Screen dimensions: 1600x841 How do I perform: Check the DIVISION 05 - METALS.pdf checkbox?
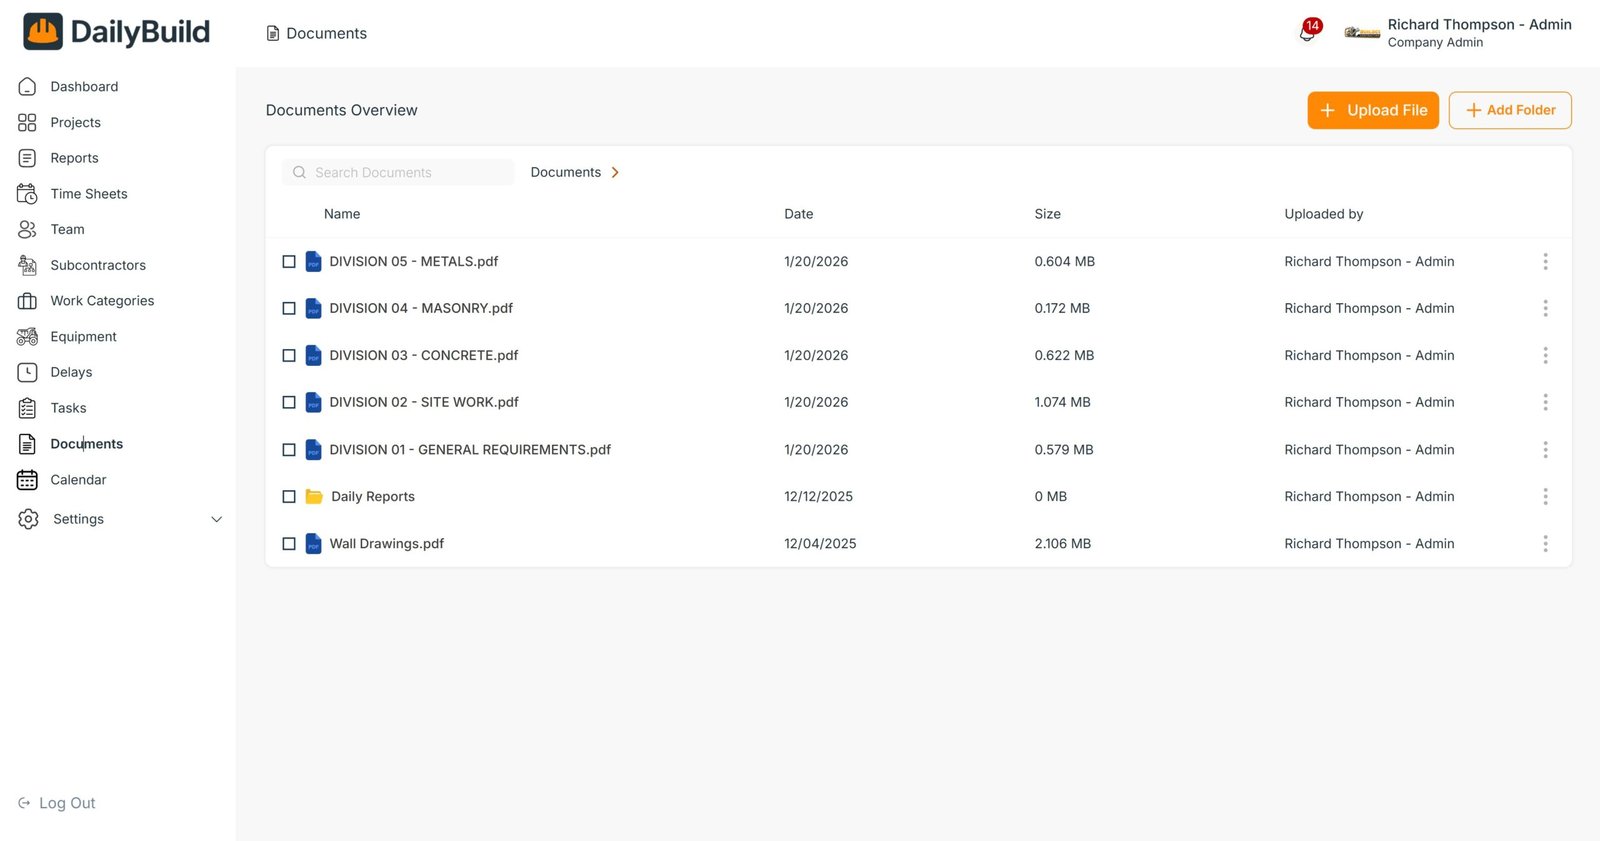coord(289,262)
